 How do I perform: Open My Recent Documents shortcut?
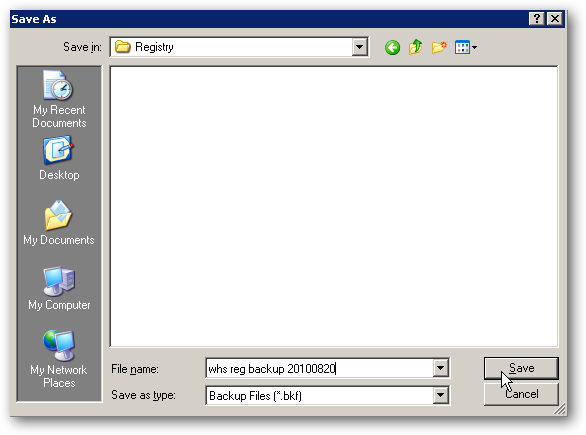click(59, 99)
